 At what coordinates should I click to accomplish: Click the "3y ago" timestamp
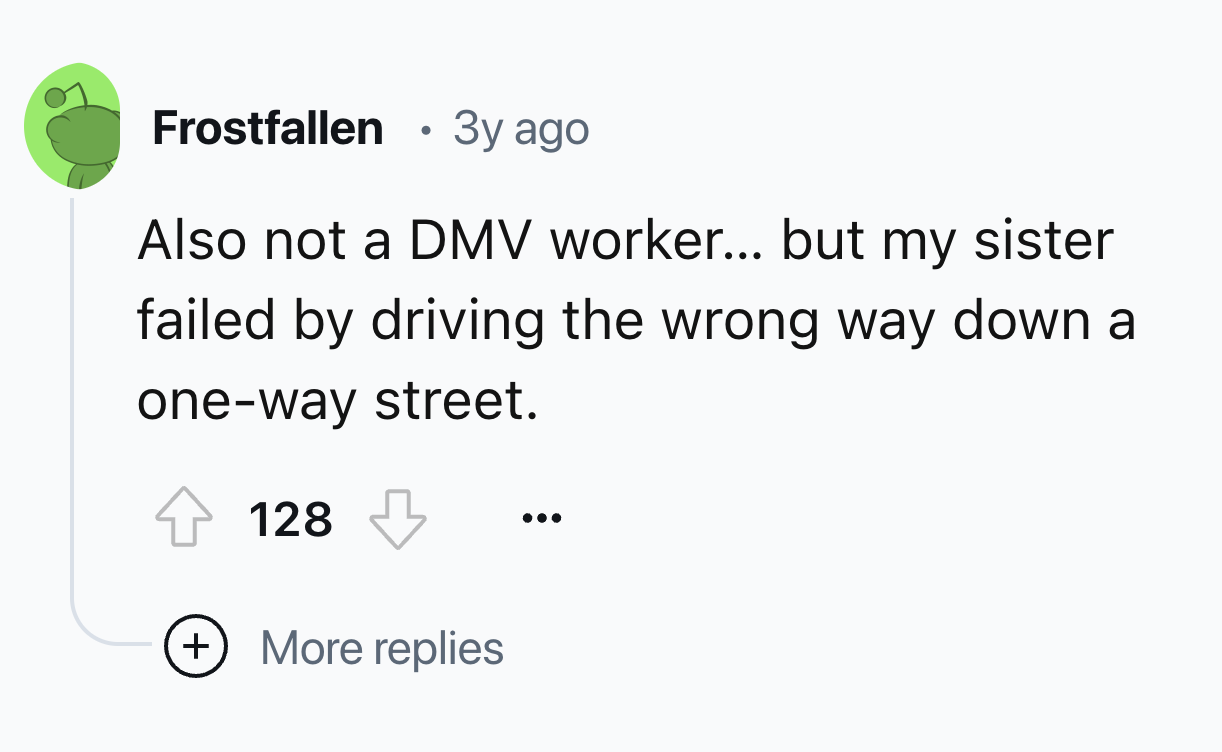pos(520,129)
